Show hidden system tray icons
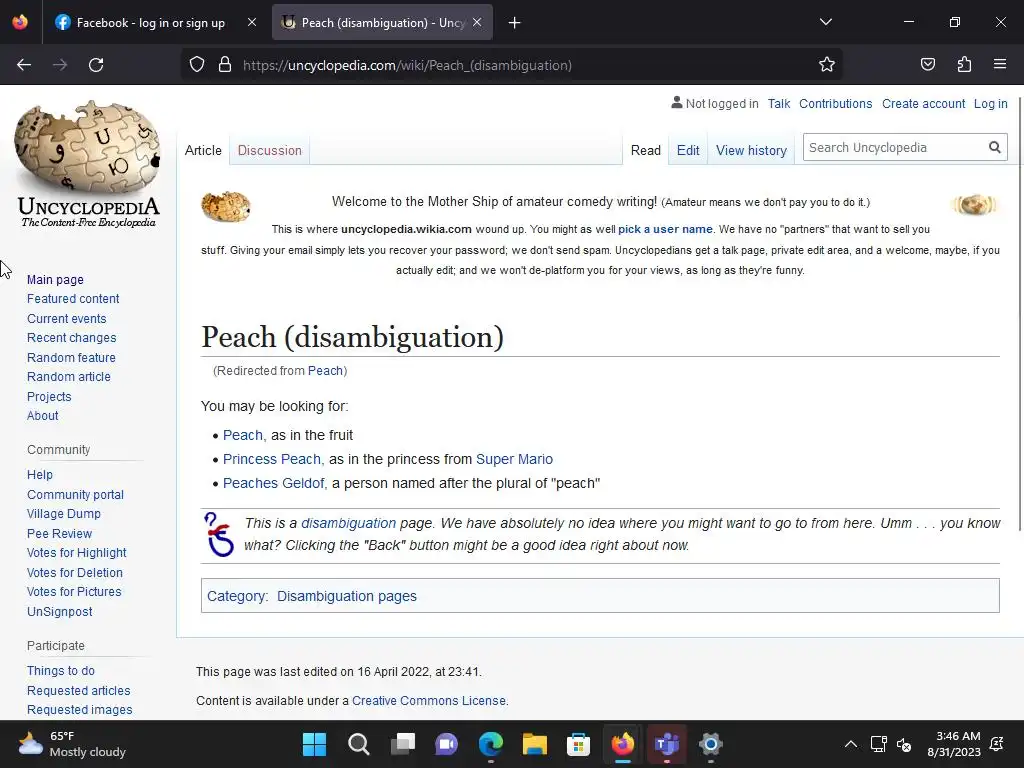 tap(850, 744)
